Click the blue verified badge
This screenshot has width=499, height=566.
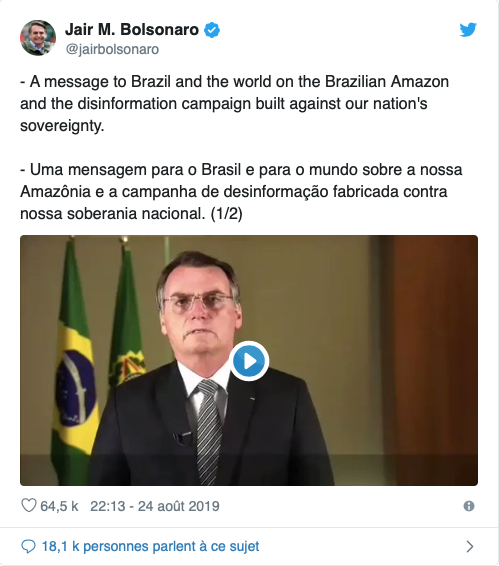[x=212, y=30]
